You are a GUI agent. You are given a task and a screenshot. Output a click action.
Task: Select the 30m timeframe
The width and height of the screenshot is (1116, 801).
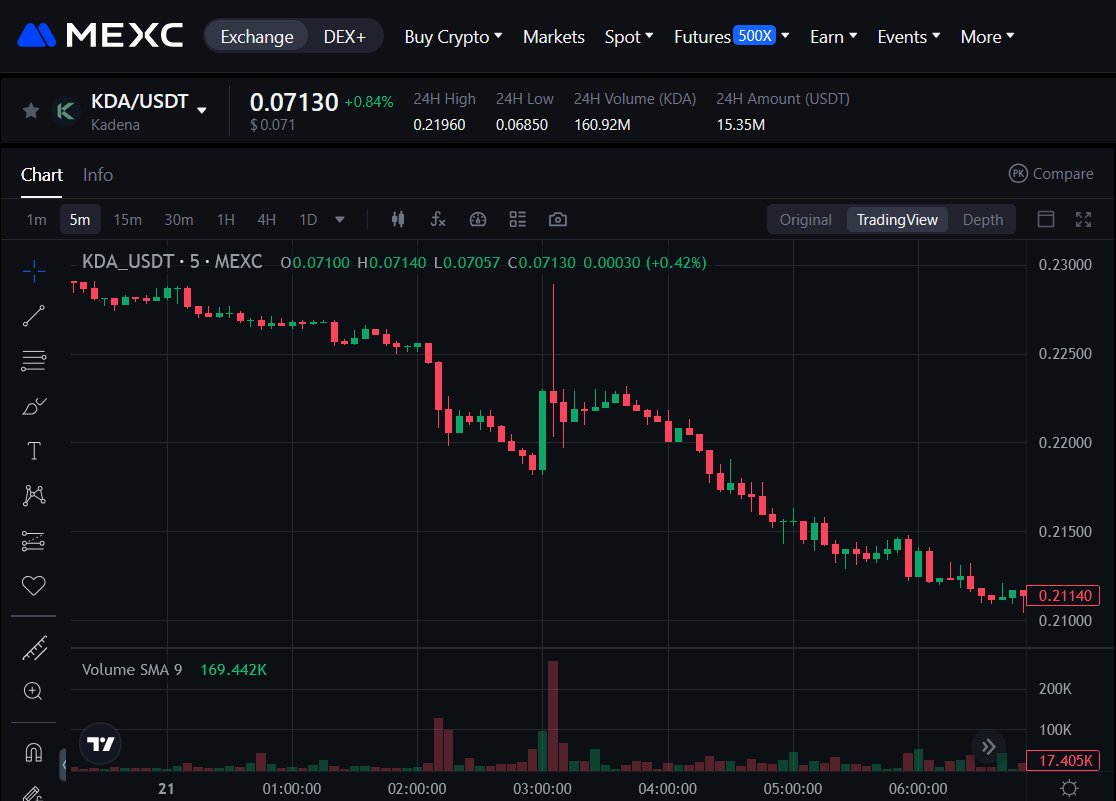[179, 219]
